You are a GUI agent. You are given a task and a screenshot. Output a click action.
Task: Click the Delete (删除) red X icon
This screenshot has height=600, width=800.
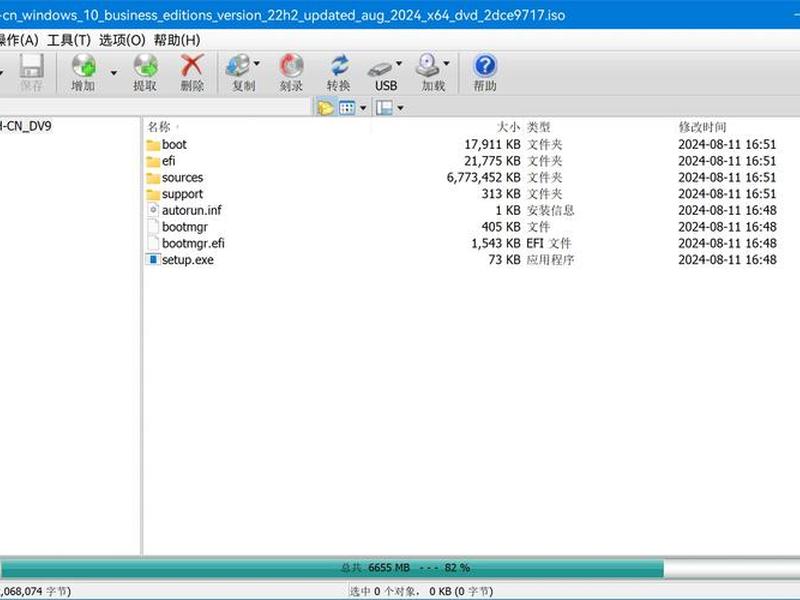192,66
